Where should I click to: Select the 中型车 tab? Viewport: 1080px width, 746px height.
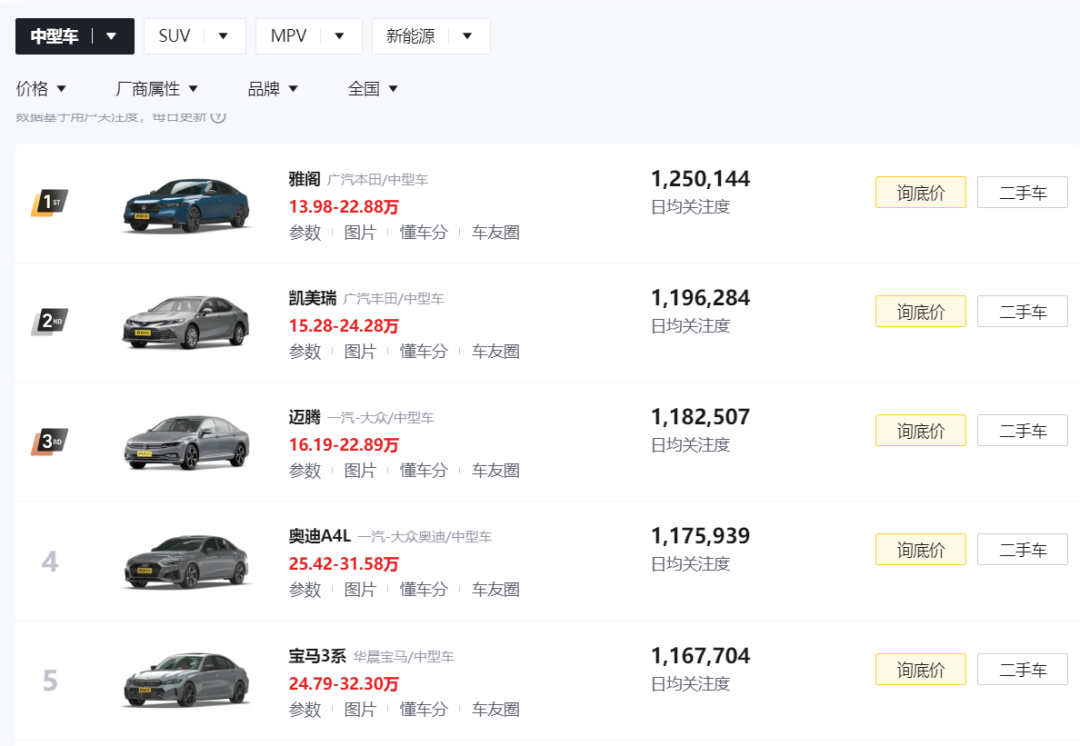tap(75, 37)
